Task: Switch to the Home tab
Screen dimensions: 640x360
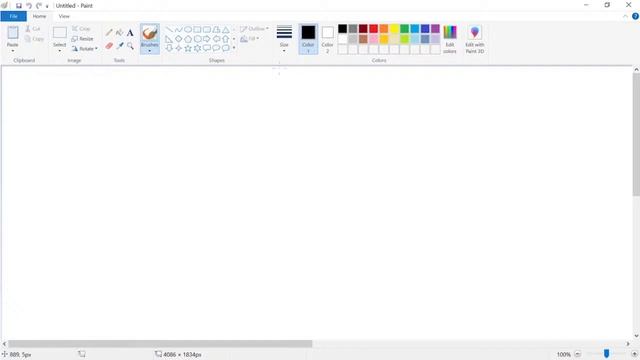Action: click(x=39, y=16)
